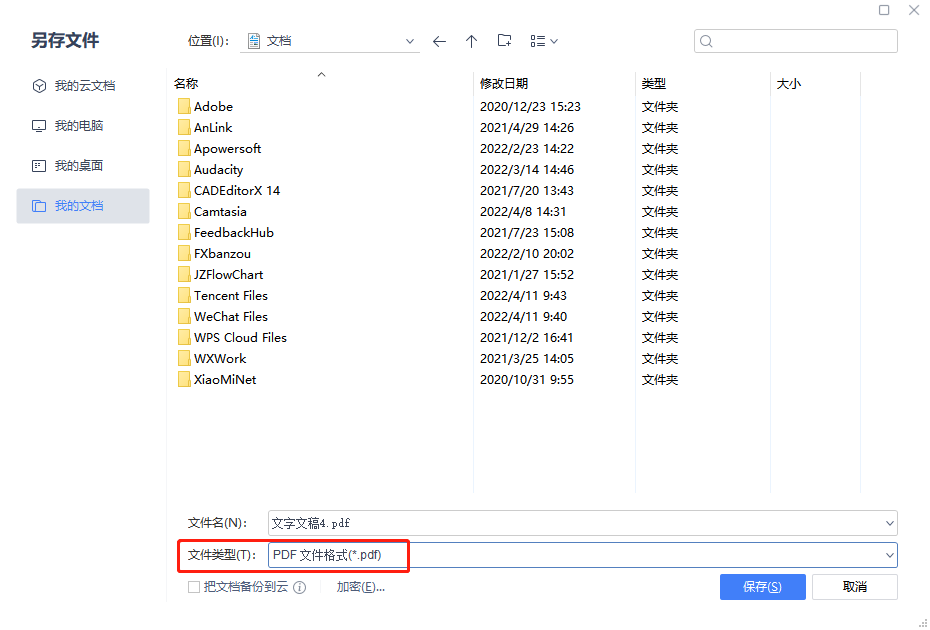The height and width of the screenshot is (630, 930).
Task: Click the My Desktop icon
Action: 39,166
